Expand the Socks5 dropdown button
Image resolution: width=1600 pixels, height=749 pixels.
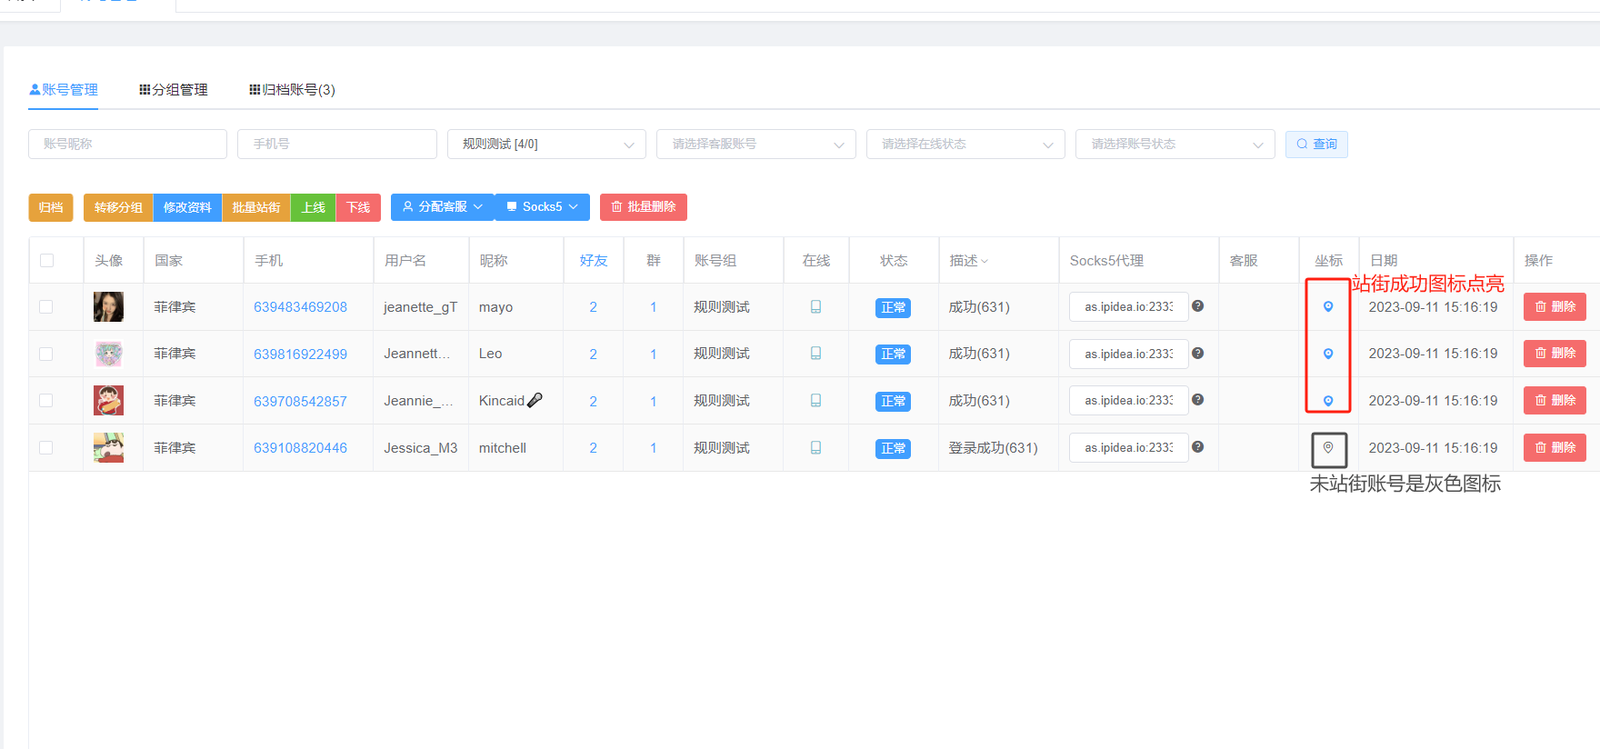pyautogui.click(x=542, y=207)
